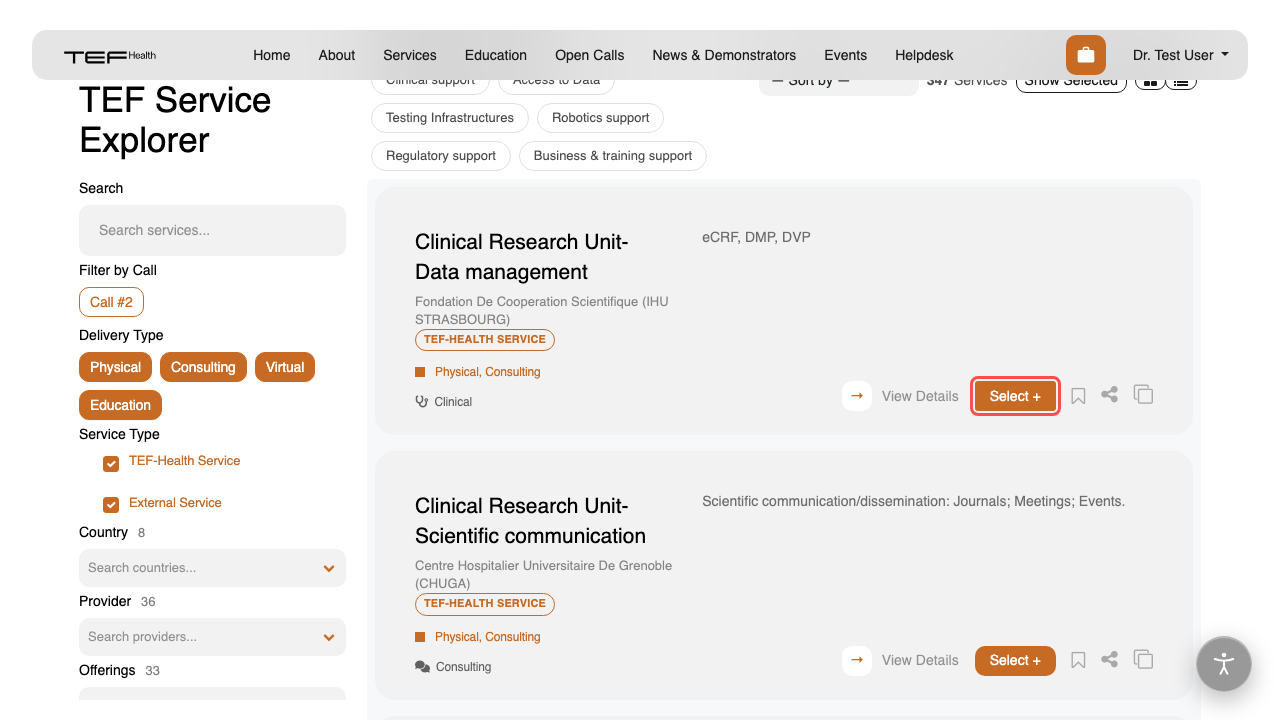Apply the Call #2 filter
This screenshot has width=1280, height=720.
point(112,302)
